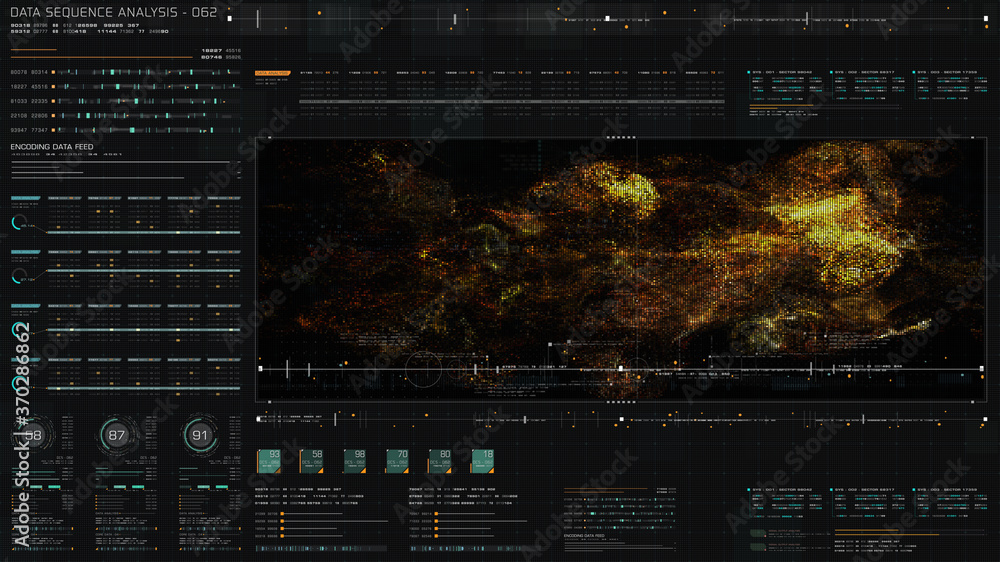The width and height of the screenshot is (1000, 562).
Task: Select sequence row 80078 80314
Action: tap(125, 72)
